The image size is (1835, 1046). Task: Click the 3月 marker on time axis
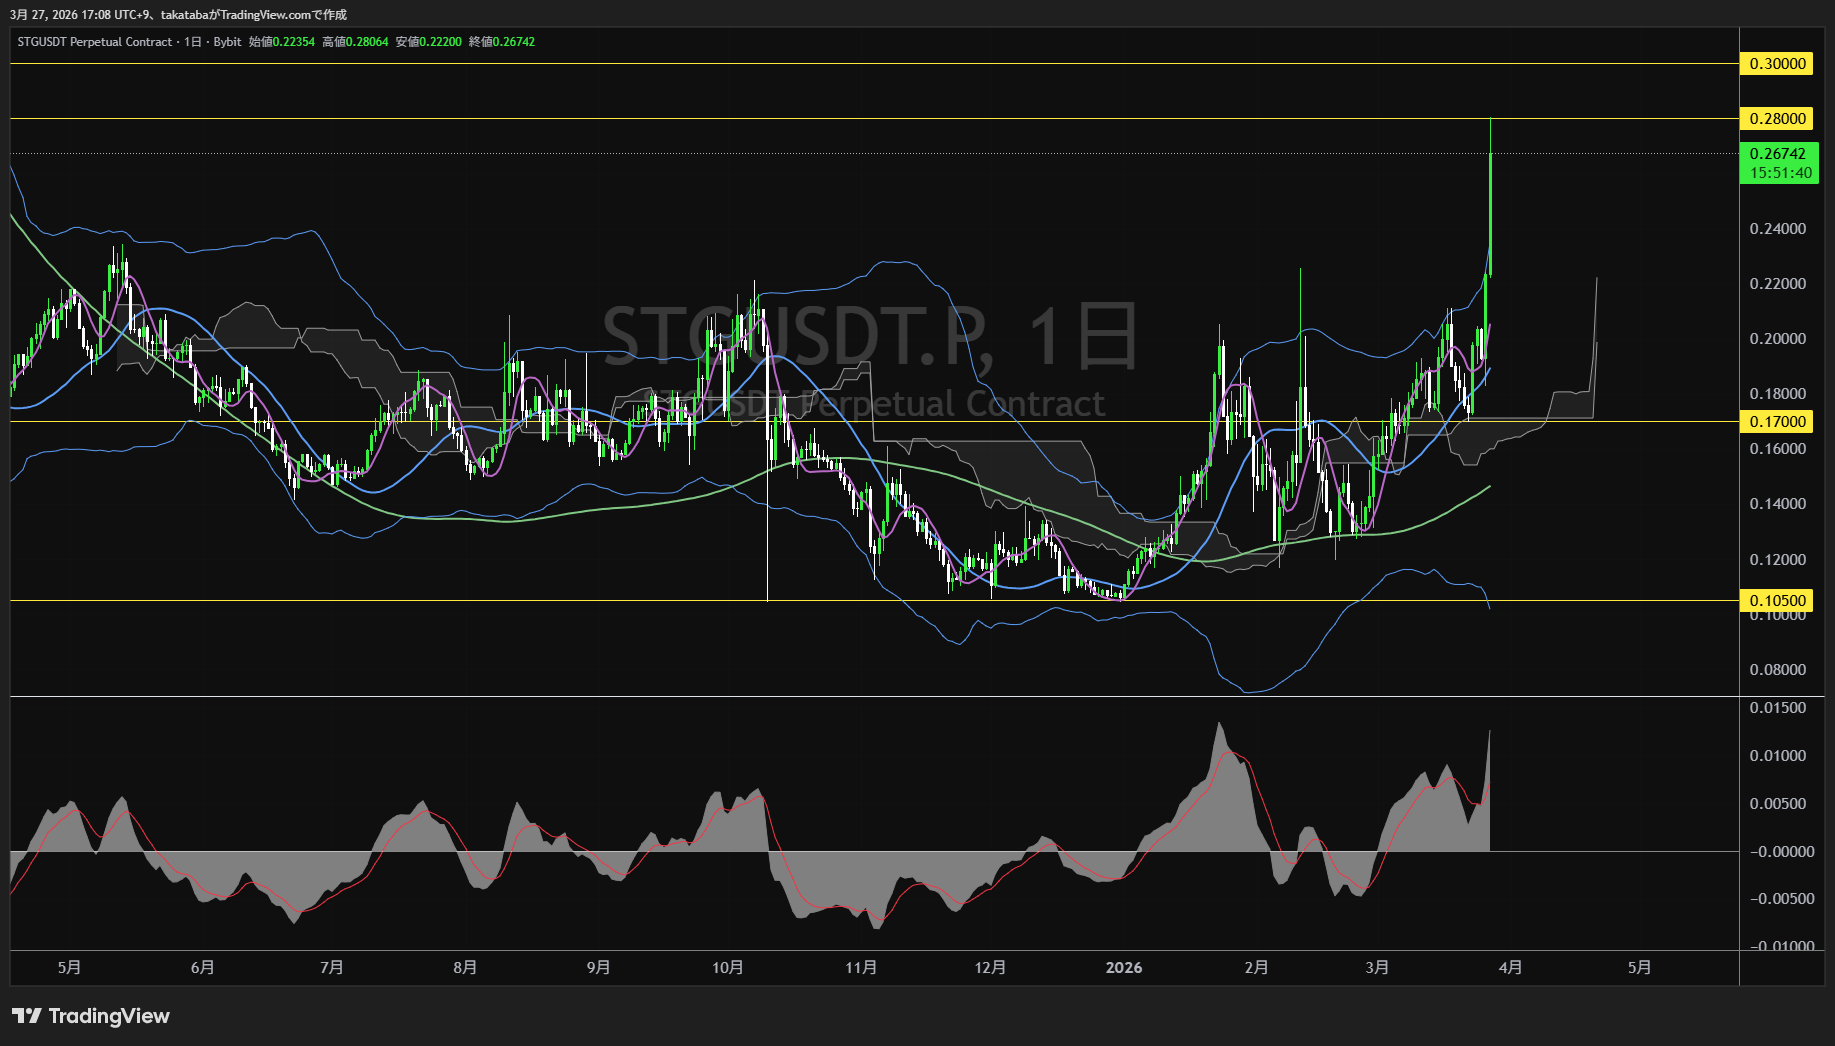(1377, 968)
